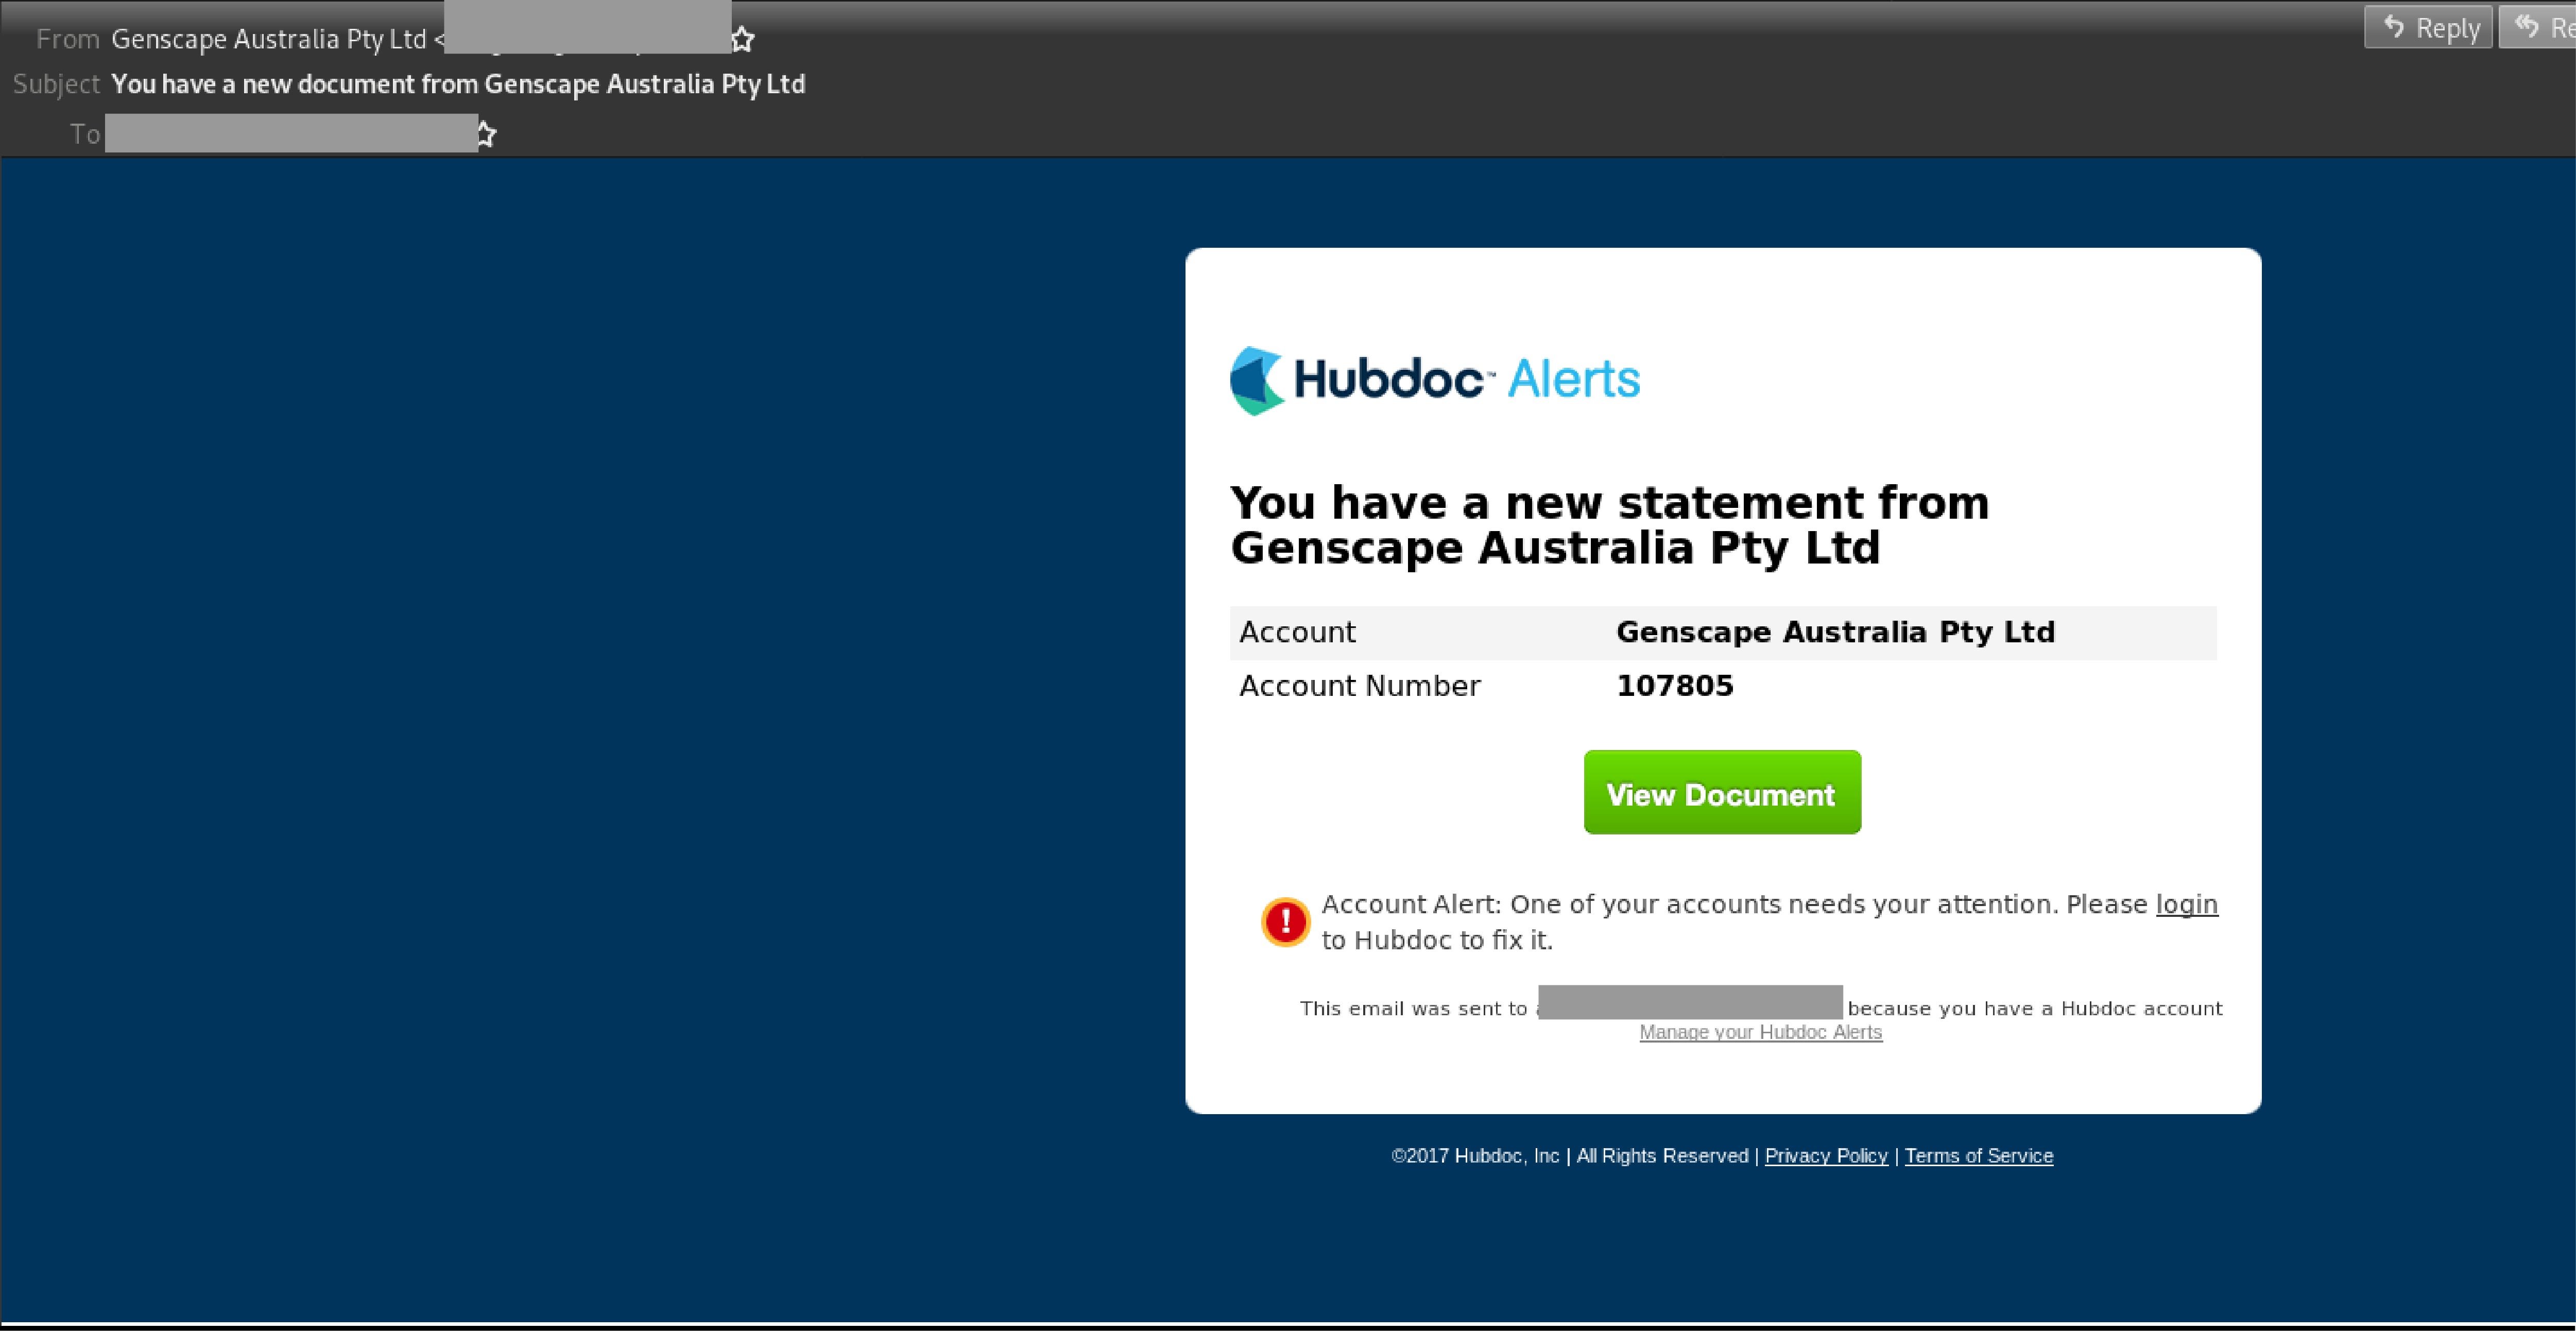Click the green View Document button
2576x1331 pixels.
coord(1722,792)
